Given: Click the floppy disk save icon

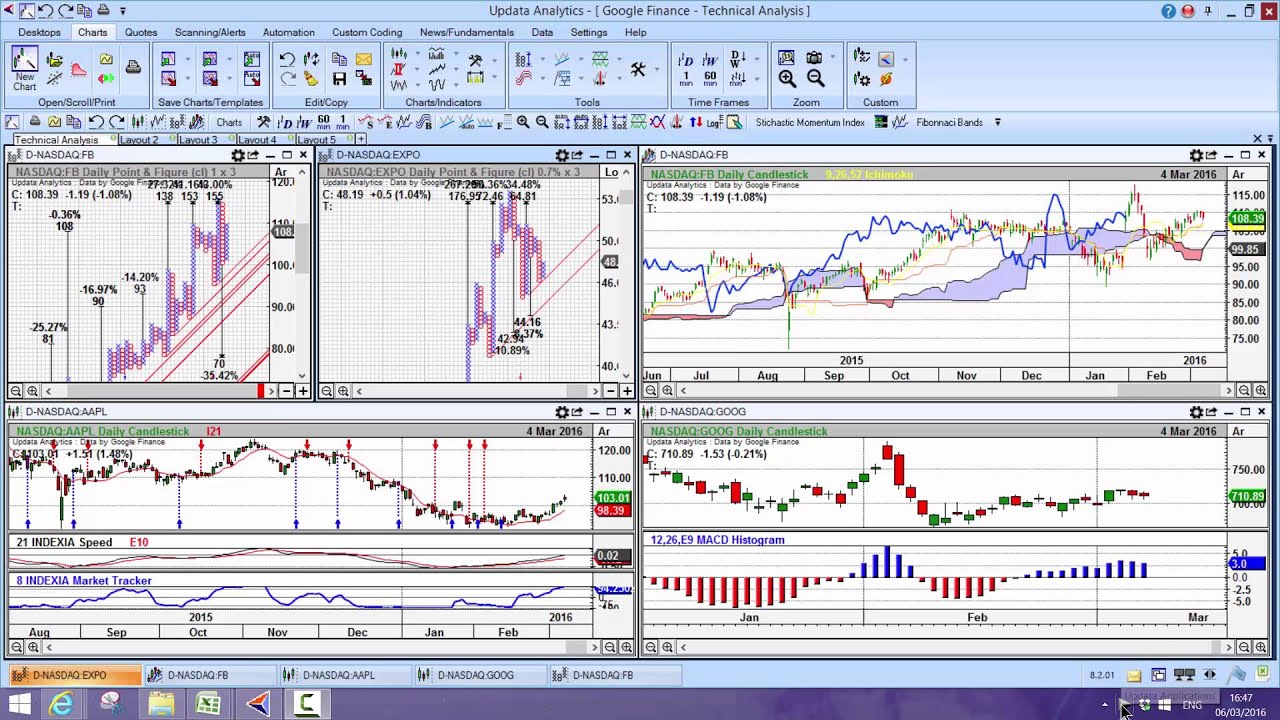Looking at the screenshot, I should (339, 79).
